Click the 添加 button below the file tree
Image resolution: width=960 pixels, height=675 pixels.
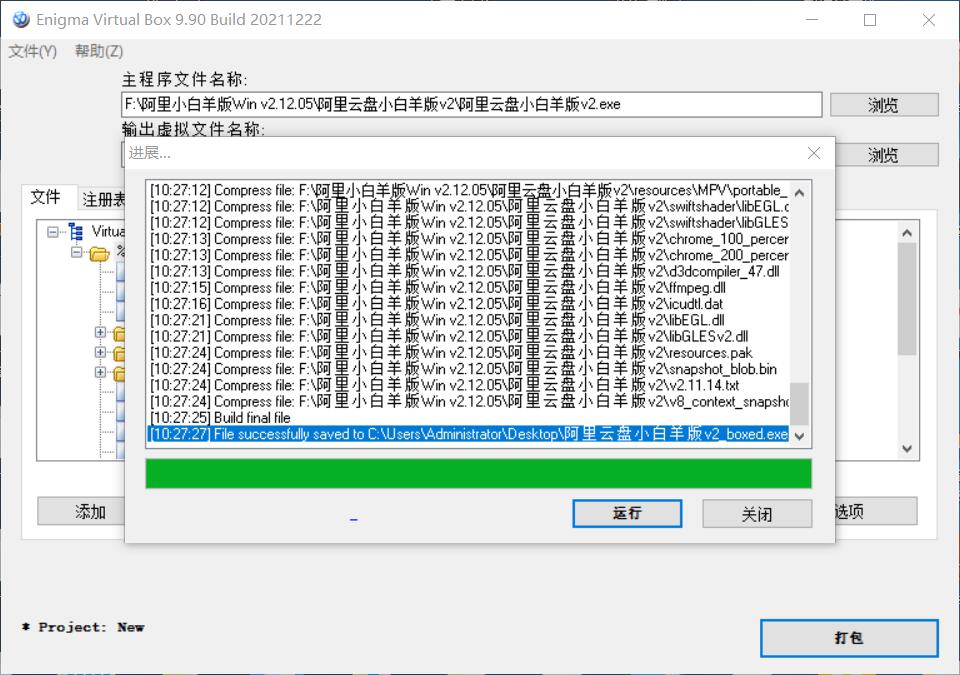pyautogui.click(x=89, y=511)
